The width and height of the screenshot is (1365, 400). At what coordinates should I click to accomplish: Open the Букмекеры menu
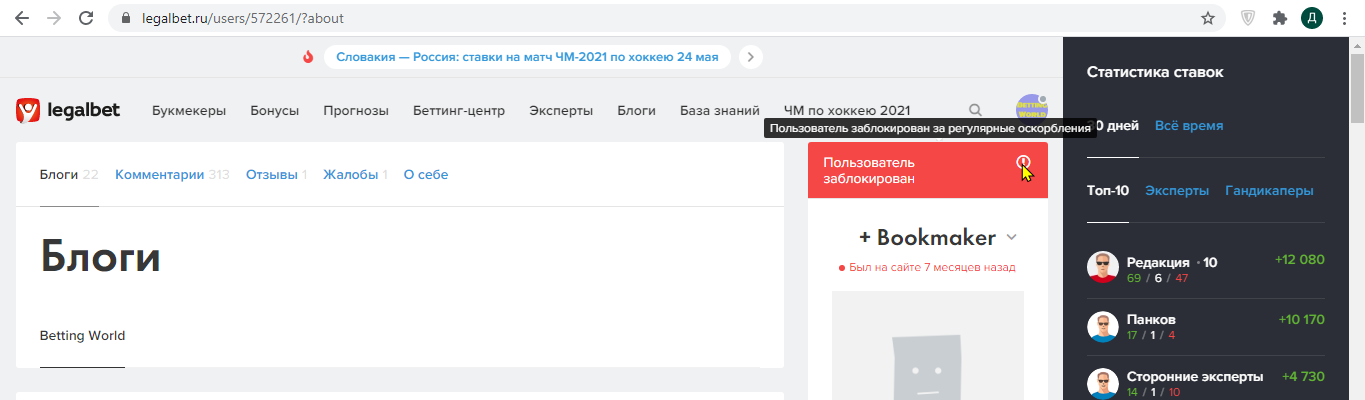click(189, 110)
